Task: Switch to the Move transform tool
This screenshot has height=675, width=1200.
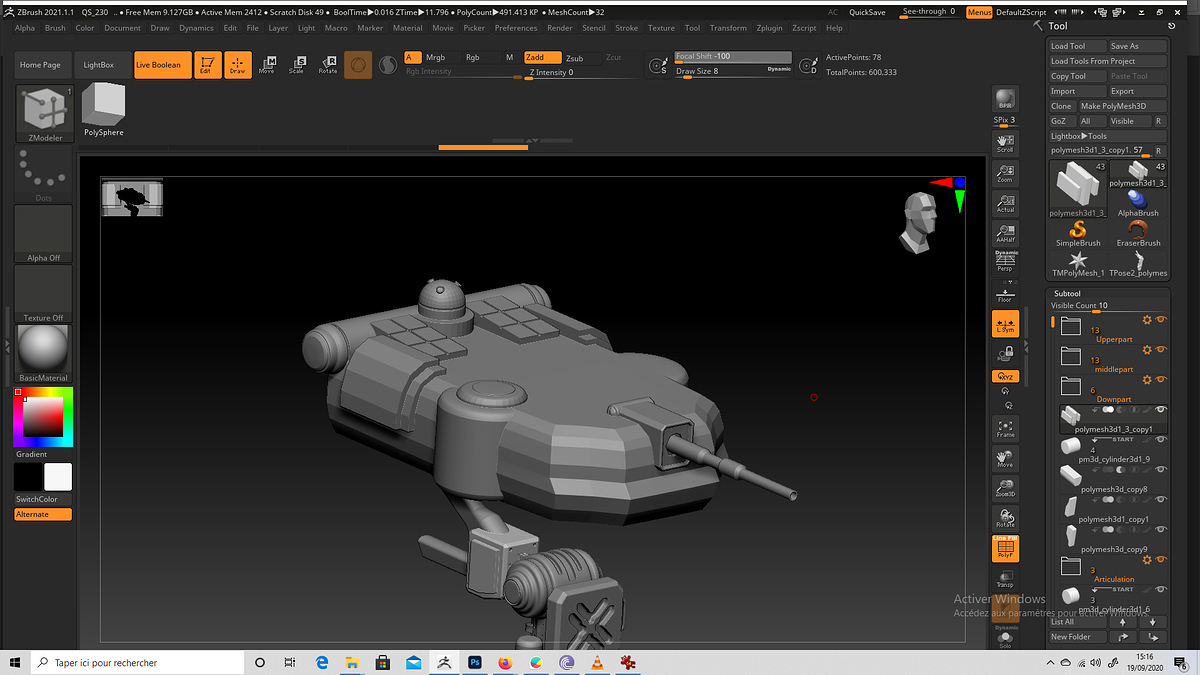Action: tap(266, 65)
